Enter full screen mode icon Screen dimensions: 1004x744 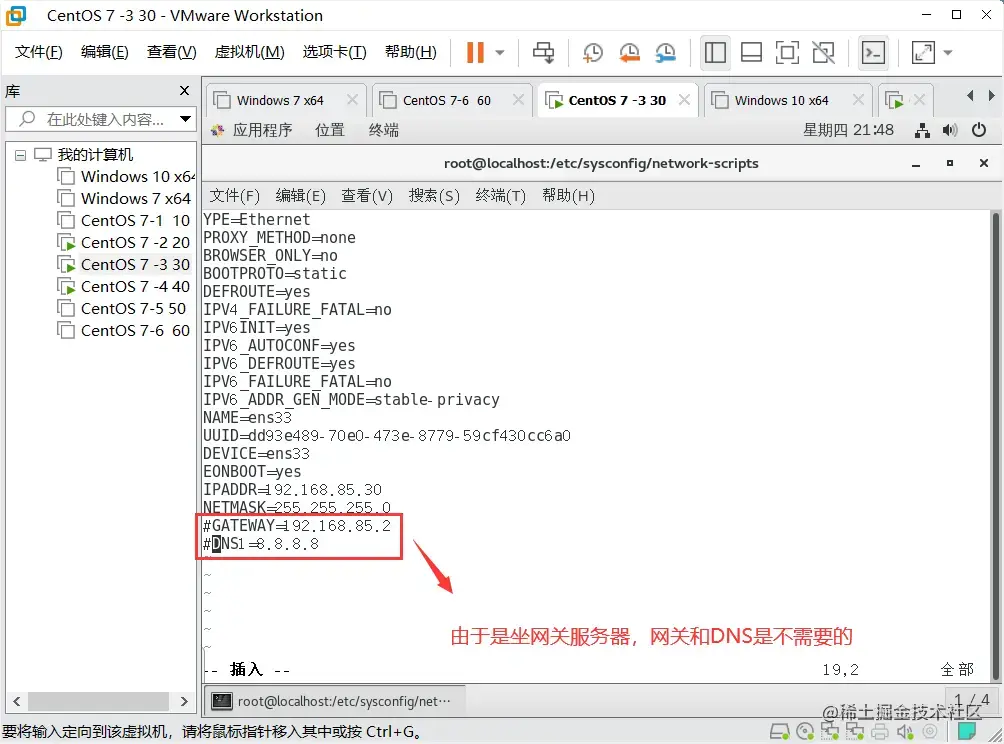coord(787,53)
